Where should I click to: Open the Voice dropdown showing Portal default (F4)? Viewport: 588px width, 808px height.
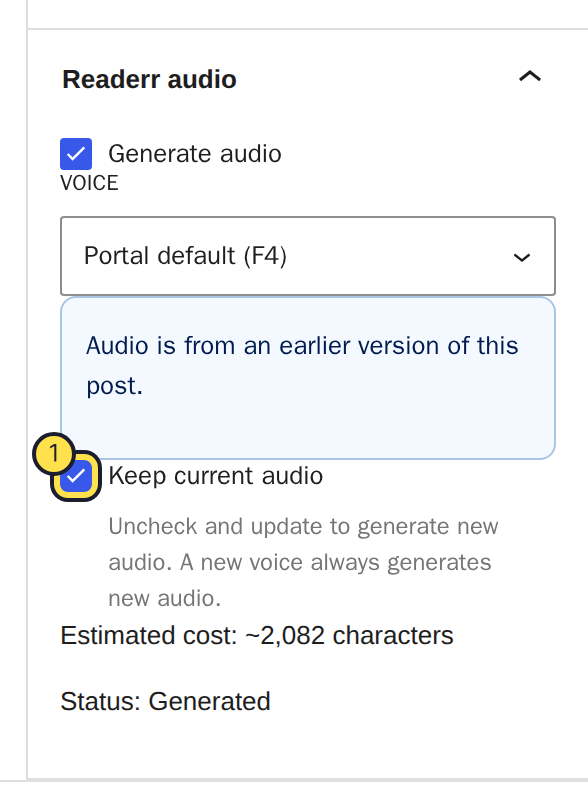tap(308, 256)
